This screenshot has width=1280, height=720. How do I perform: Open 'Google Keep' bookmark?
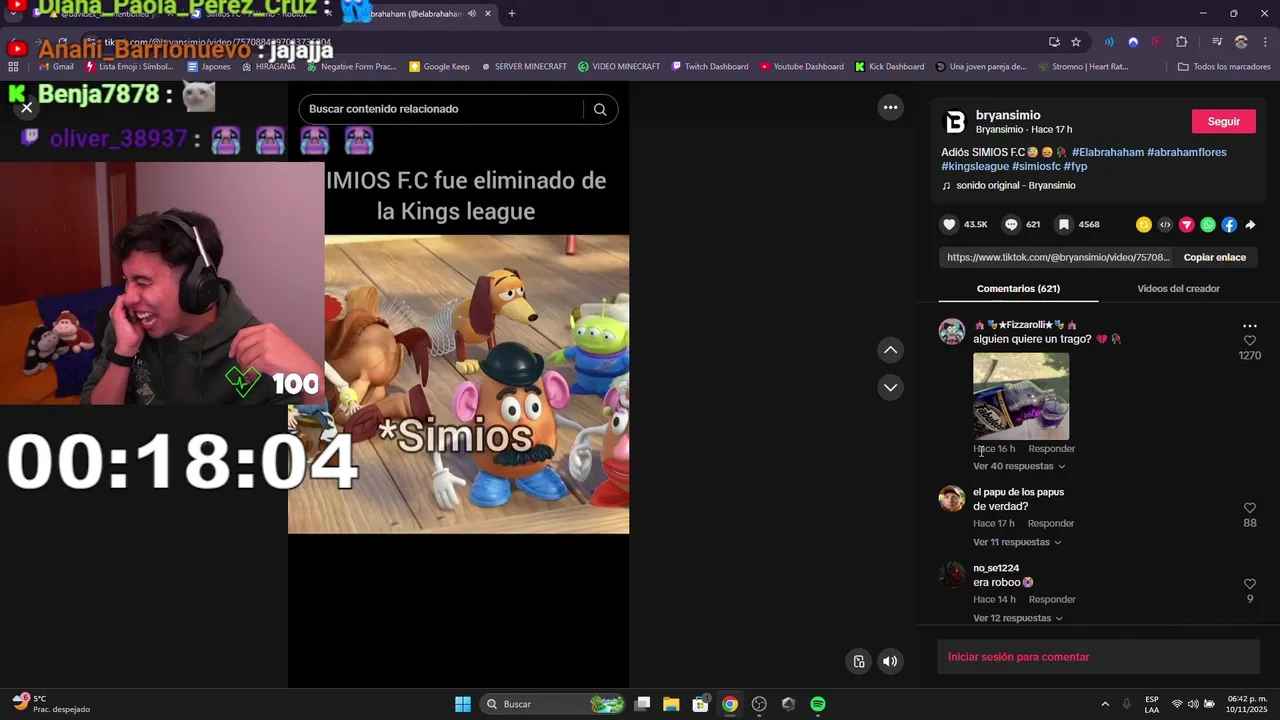click(x=439, y=67)
